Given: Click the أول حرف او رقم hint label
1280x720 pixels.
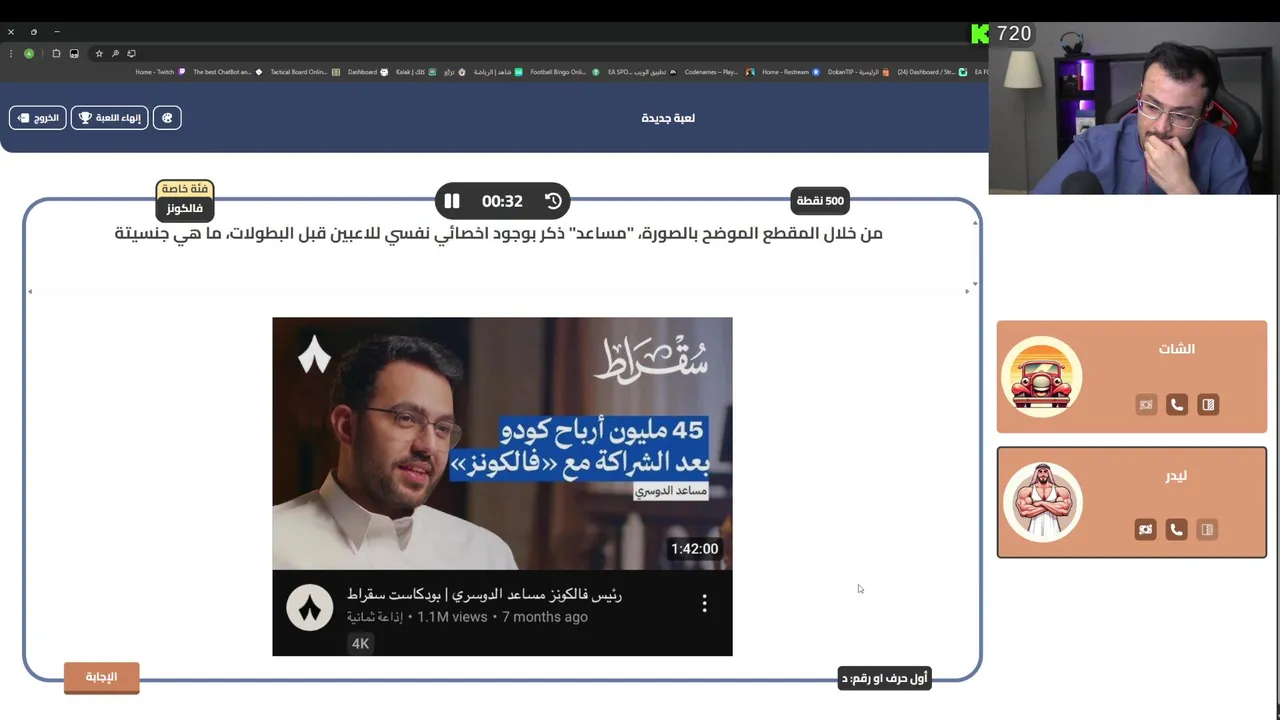Looking at the screenshot, I should click(x=884, y=679).
